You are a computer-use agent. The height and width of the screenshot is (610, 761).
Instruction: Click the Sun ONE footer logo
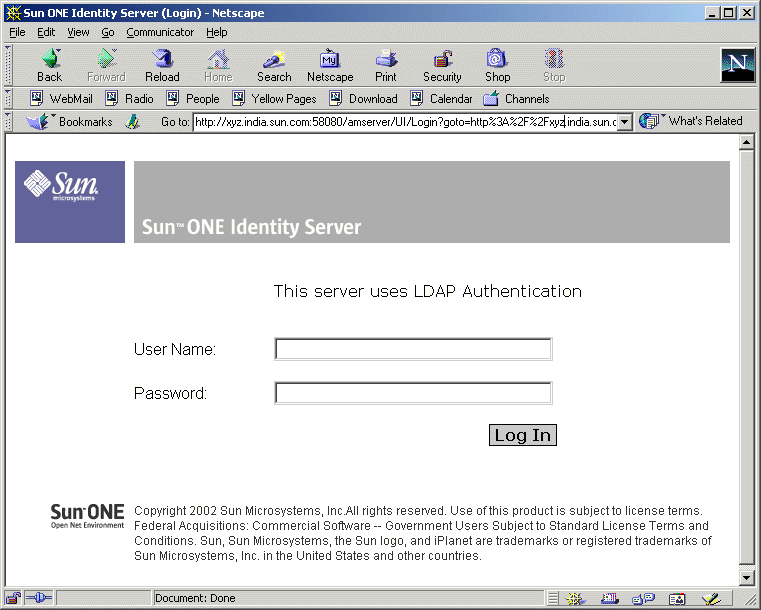pos(87,516)
